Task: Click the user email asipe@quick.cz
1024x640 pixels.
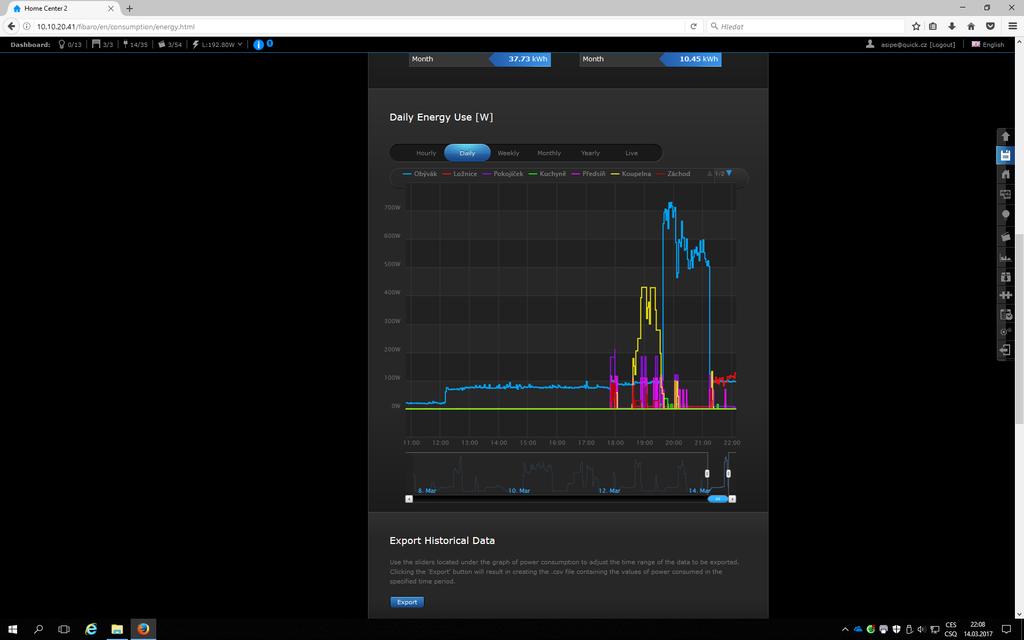Action: [904, 44]
